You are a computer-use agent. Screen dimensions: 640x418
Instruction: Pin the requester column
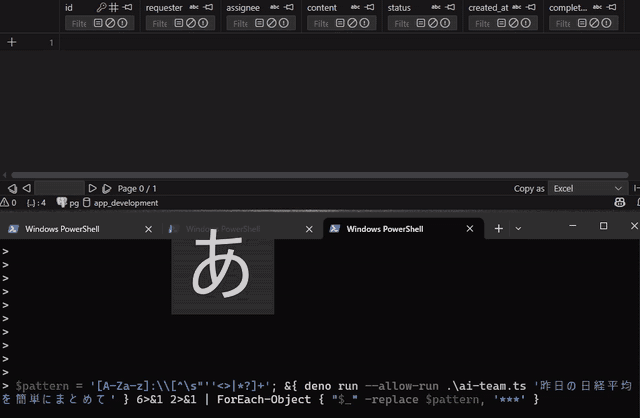[208, 7]
